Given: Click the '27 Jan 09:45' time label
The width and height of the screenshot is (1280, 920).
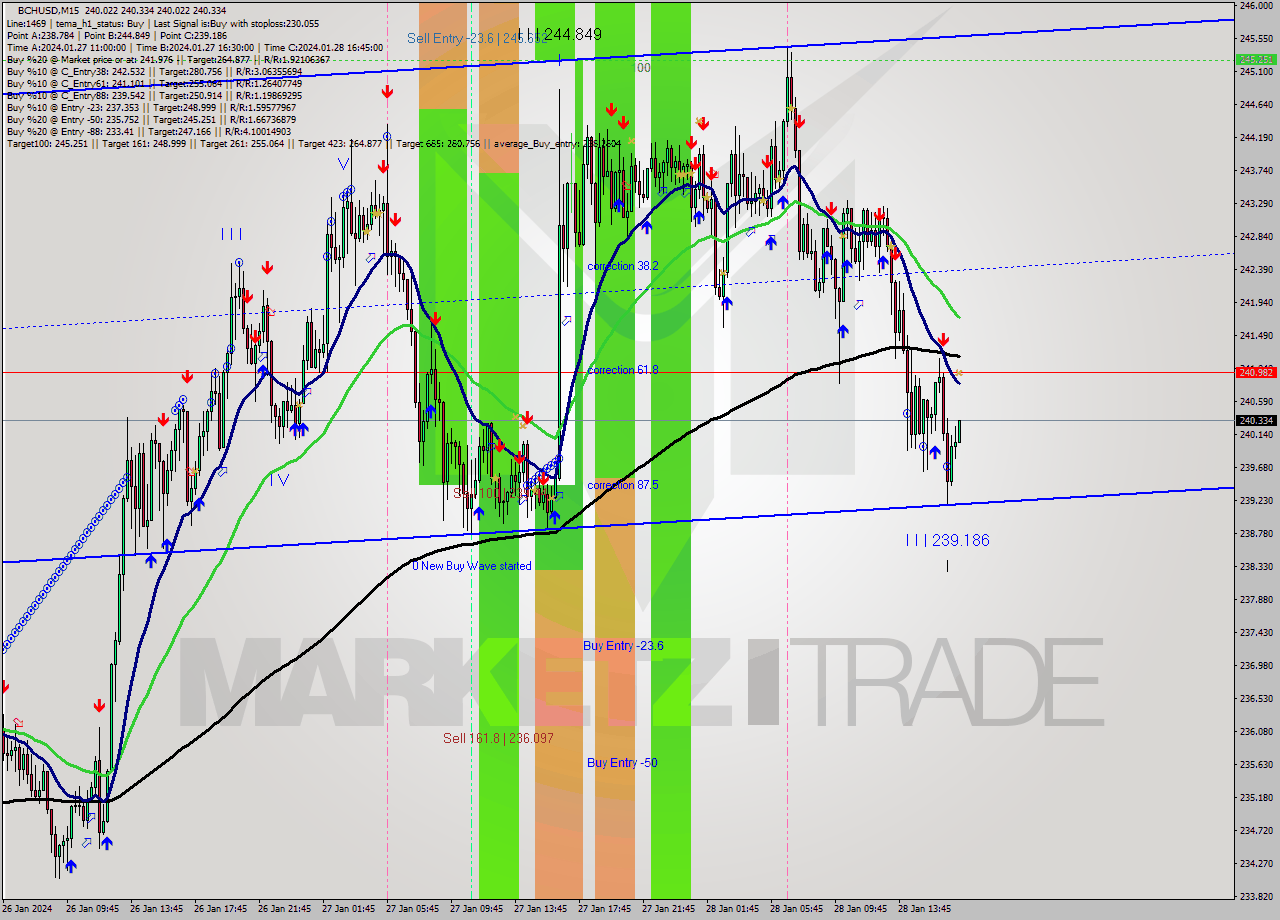Looking at the screenshot, I should (x=477, y=909).
